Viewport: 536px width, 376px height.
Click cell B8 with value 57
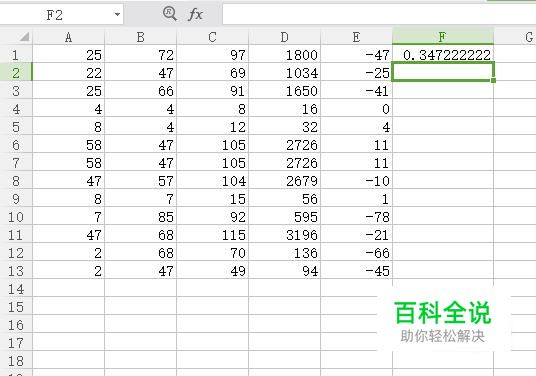(x=140, y=180)
